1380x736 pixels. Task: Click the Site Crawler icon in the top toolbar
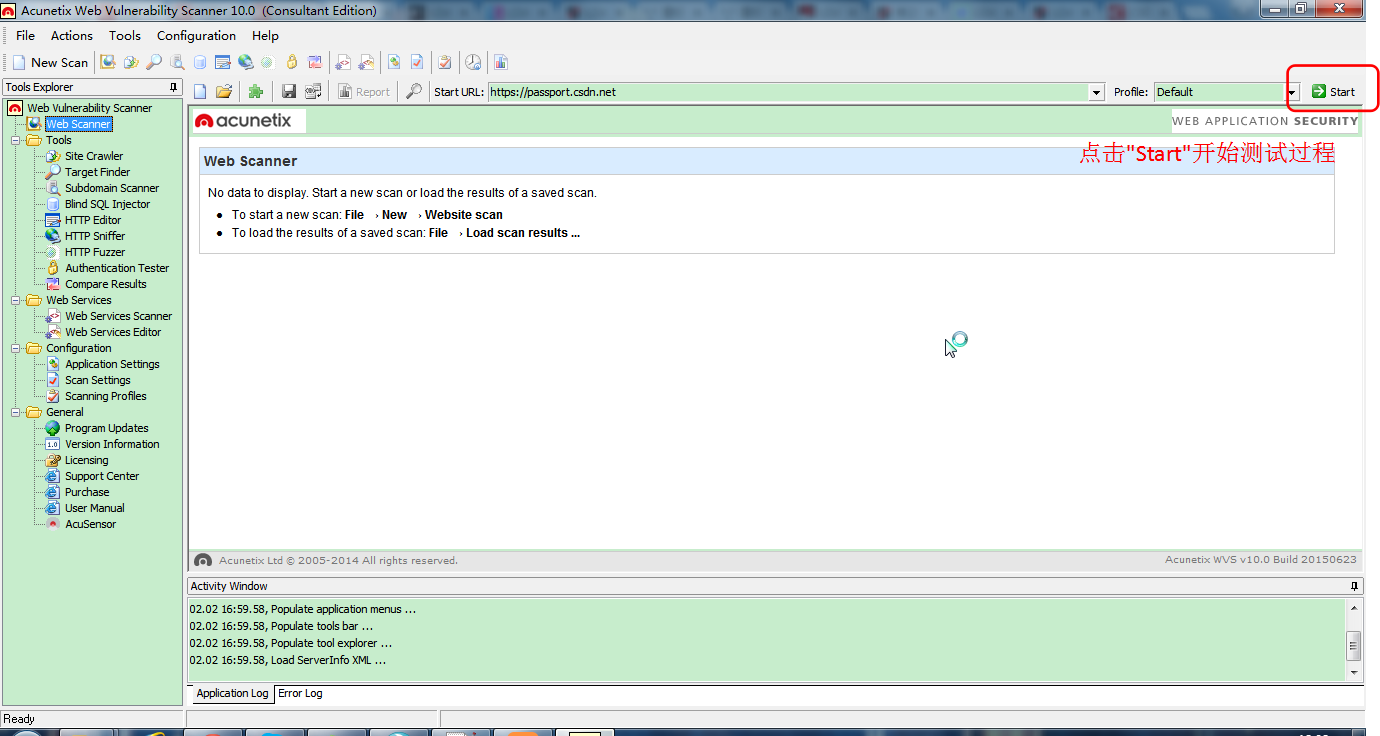pos(131,62)
